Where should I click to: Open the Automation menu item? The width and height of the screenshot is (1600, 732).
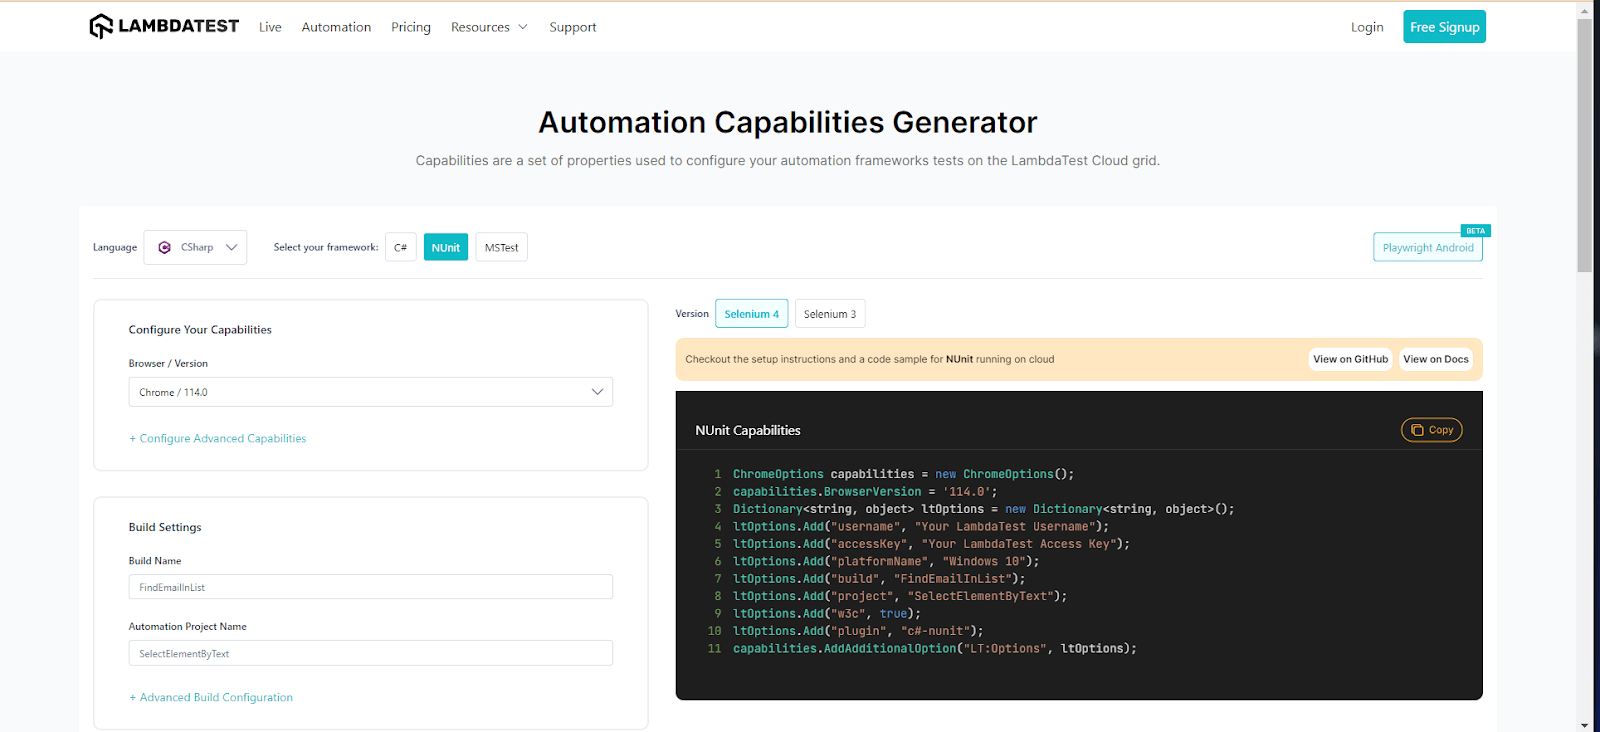point(336,27)
